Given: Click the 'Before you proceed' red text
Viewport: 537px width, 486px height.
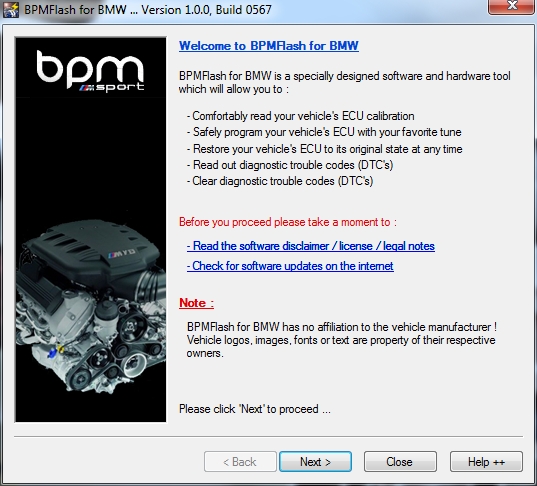Looking at the screenshot, I should point(288,222).
